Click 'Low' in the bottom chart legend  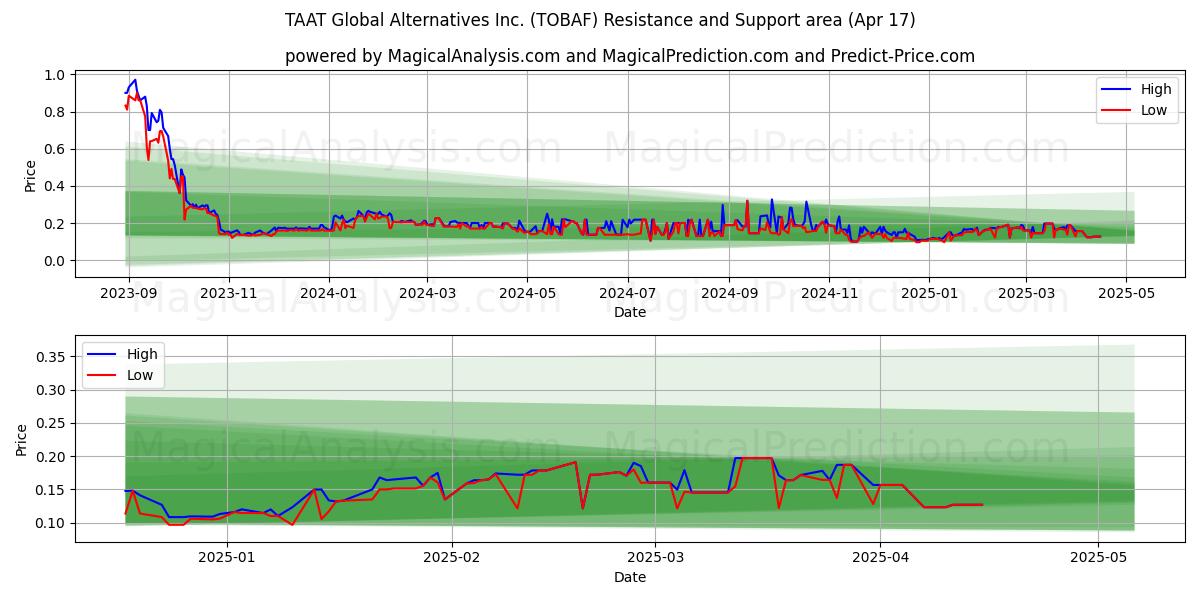tap(140, 375)
